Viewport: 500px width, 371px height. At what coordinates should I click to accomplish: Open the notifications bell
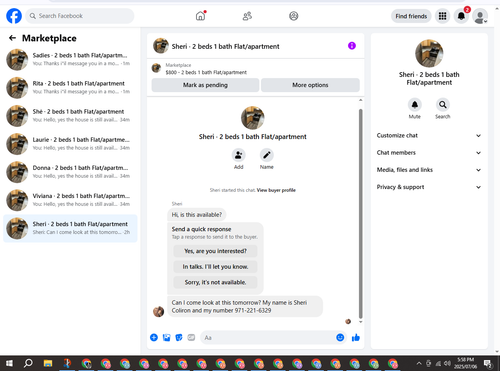tap(461, 16)
